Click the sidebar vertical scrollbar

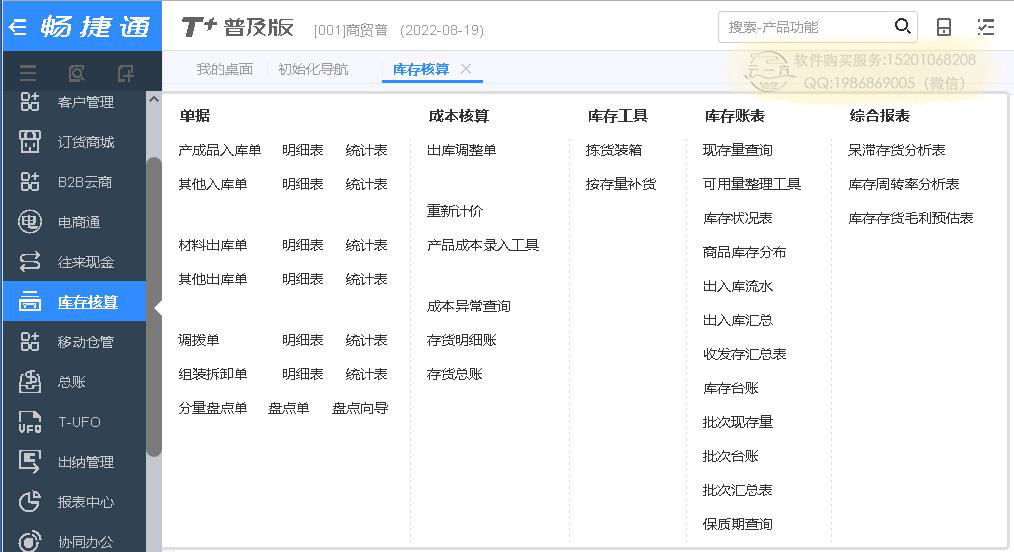pyautogui.click(x=154, y=307)
